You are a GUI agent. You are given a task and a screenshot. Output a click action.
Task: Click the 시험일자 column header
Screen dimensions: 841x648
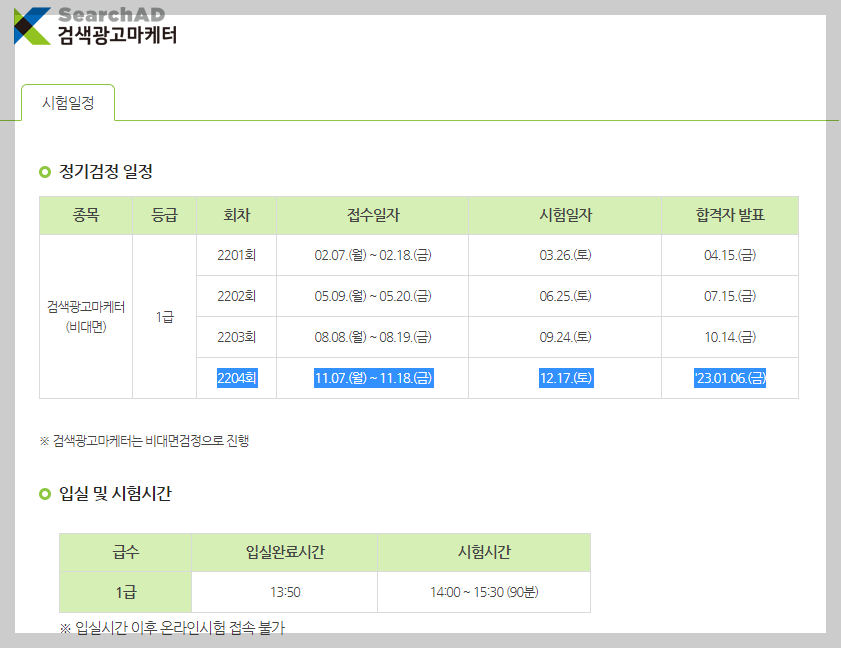(565, 215)
